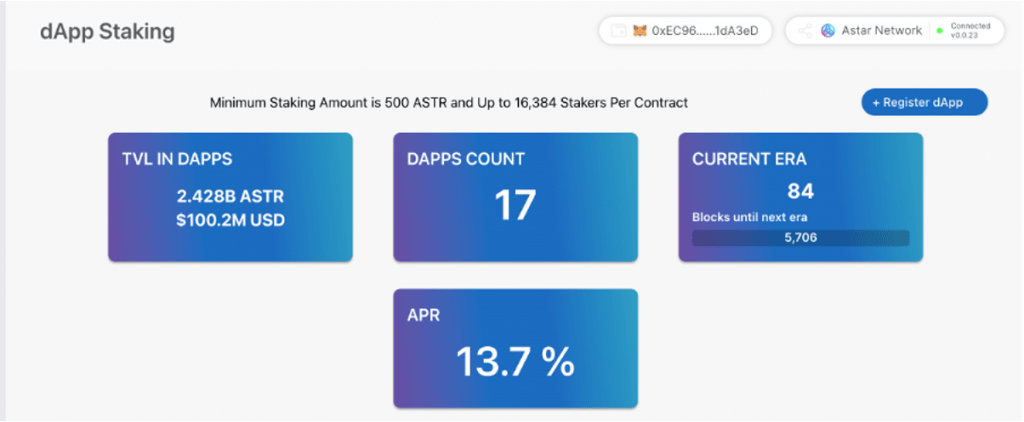The height and width of the screenshot is (422, 1024).
Task: Click the blocks until next era progress bar
Action: point(800,238)
